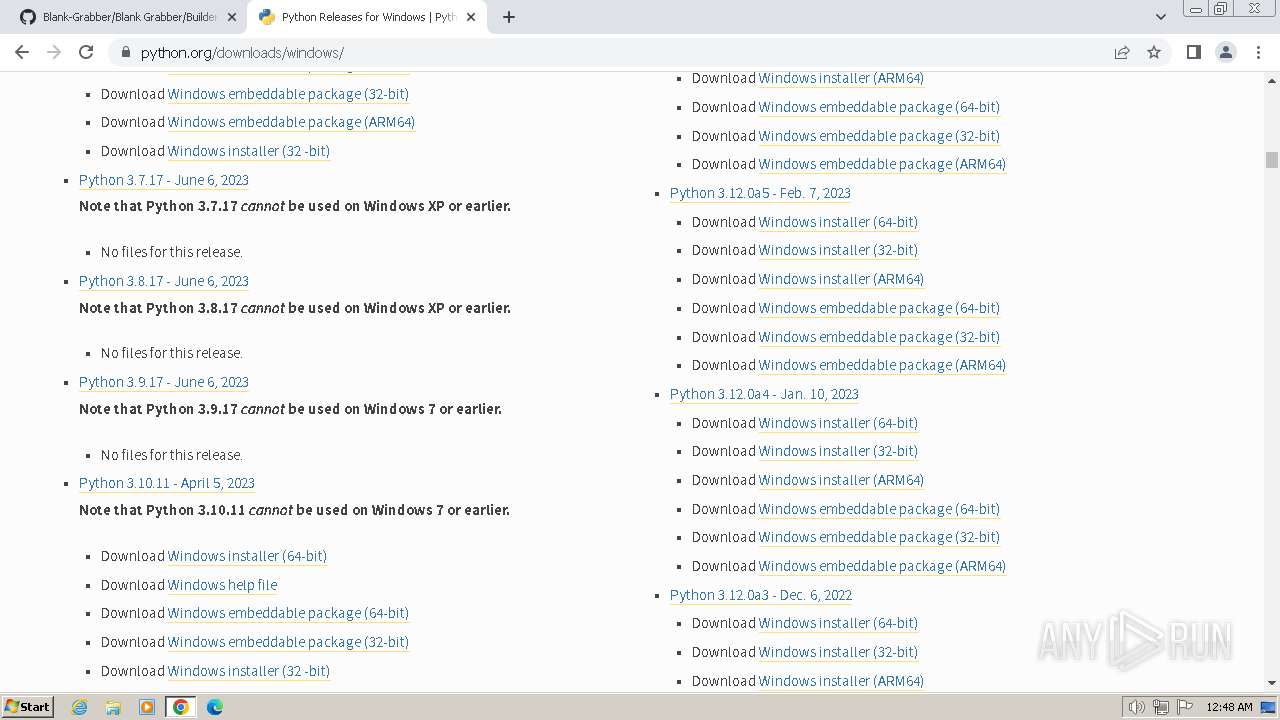Close the Blank-Grabber GitHub tab
1280x720 pixels.
pos(231,17)
